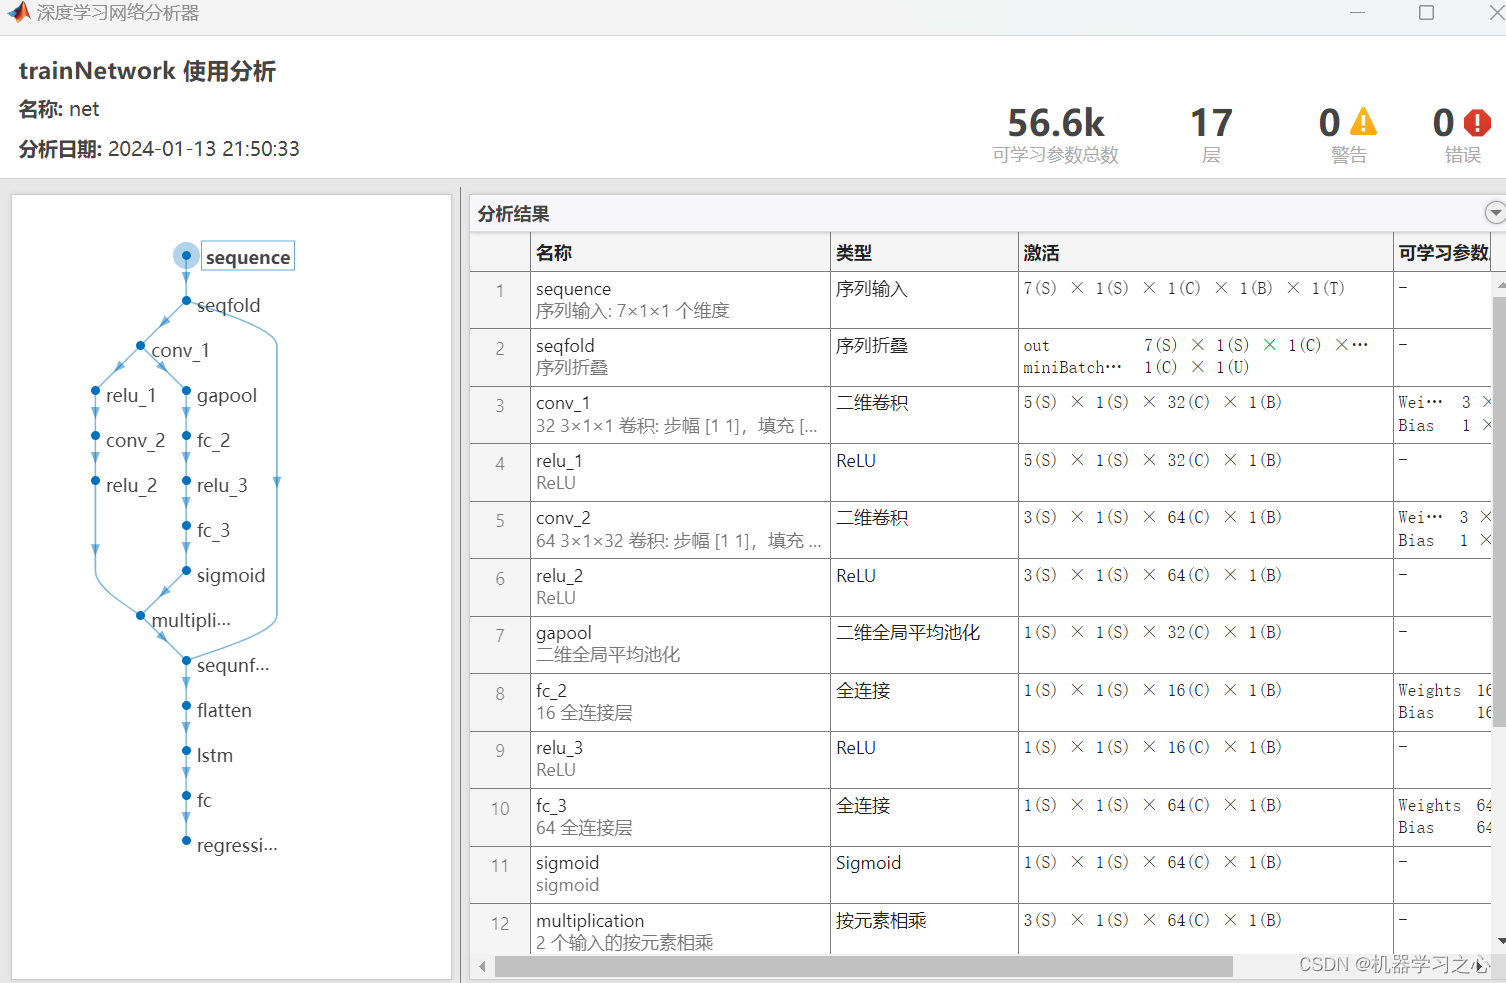Select table row fc_2 name cell

click(x=680, y=702)
